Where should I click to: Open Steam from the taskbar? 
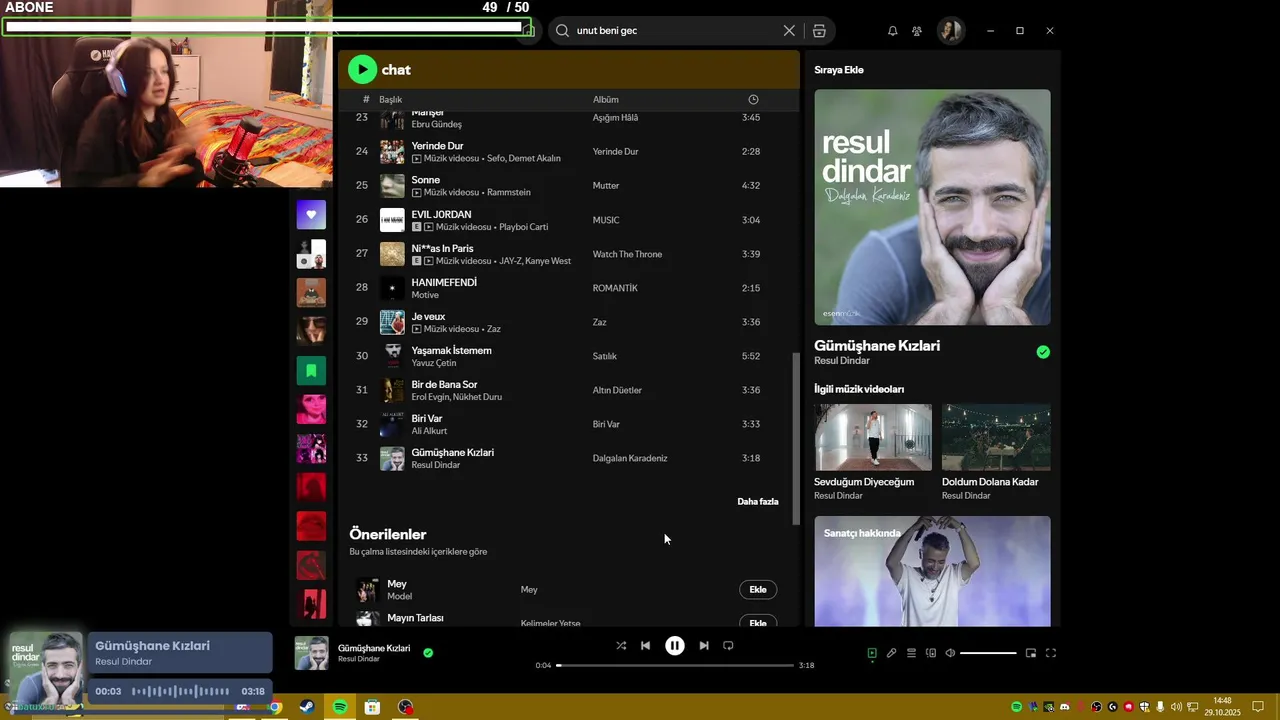click(x=307, y=707)
